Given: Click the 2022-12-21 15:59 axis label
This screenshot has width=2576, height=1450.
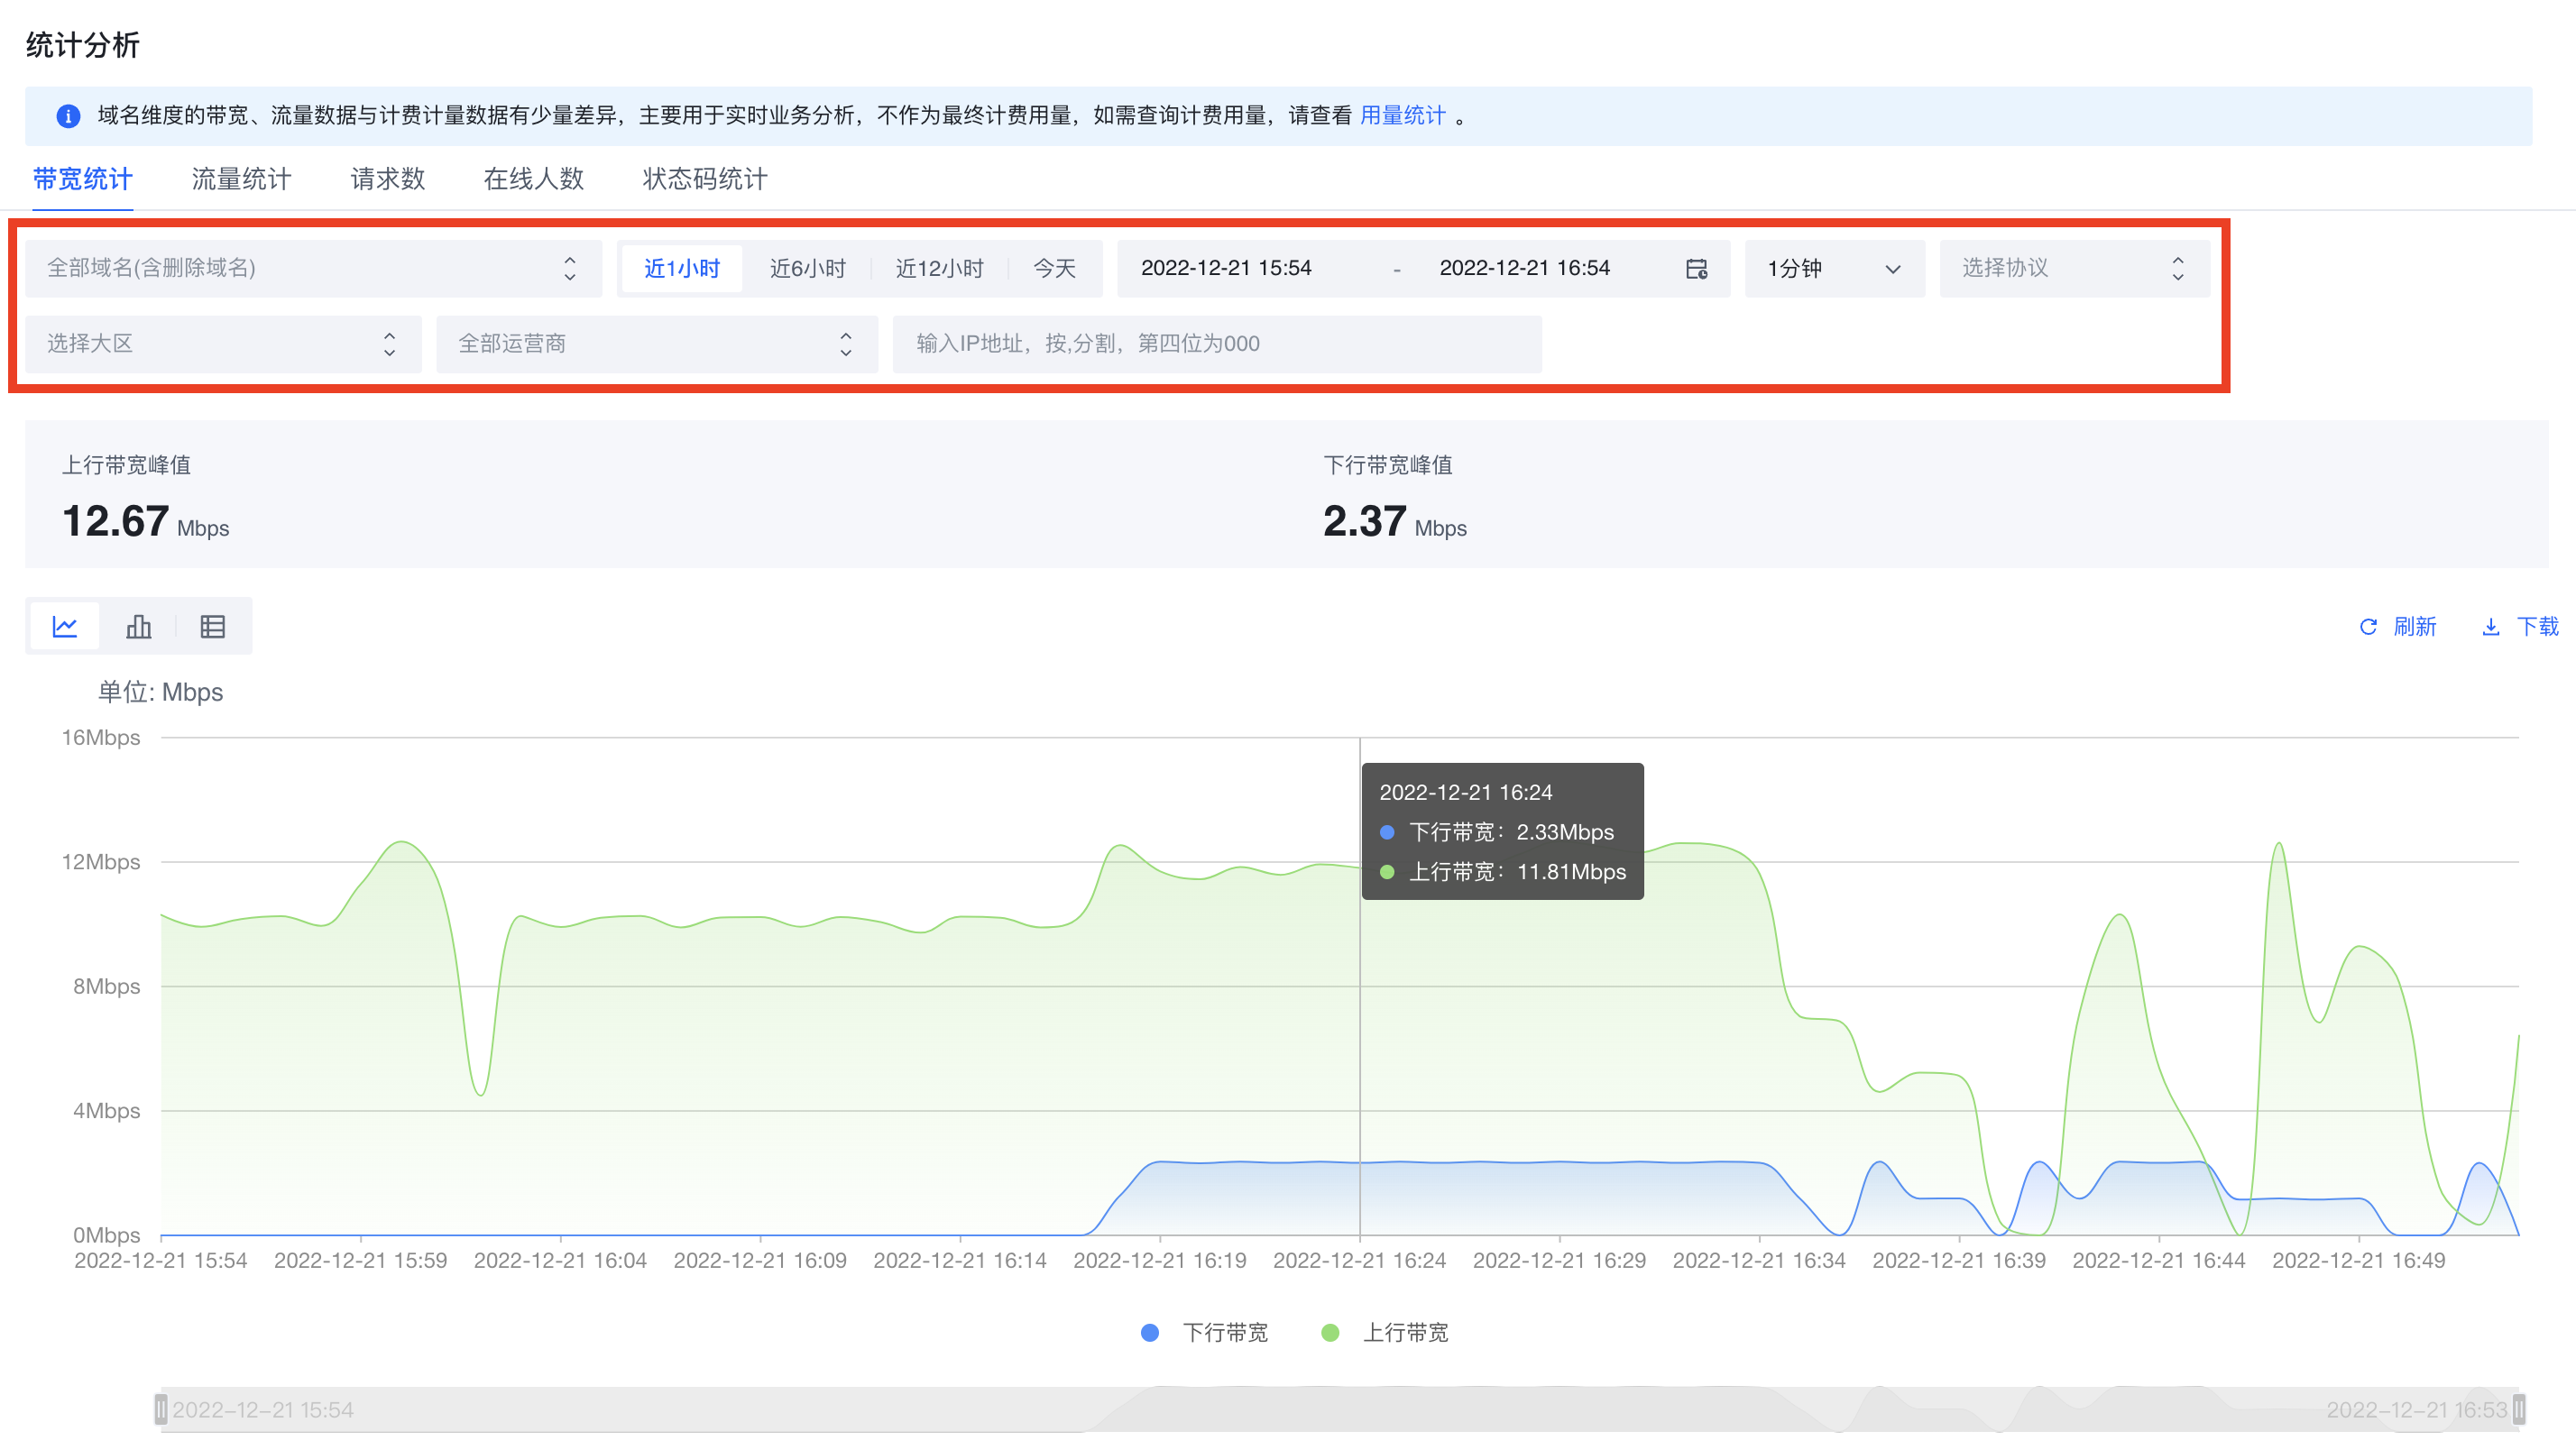Looking at the screenshot, I should pyautogui.click(x=360, y=1261).
